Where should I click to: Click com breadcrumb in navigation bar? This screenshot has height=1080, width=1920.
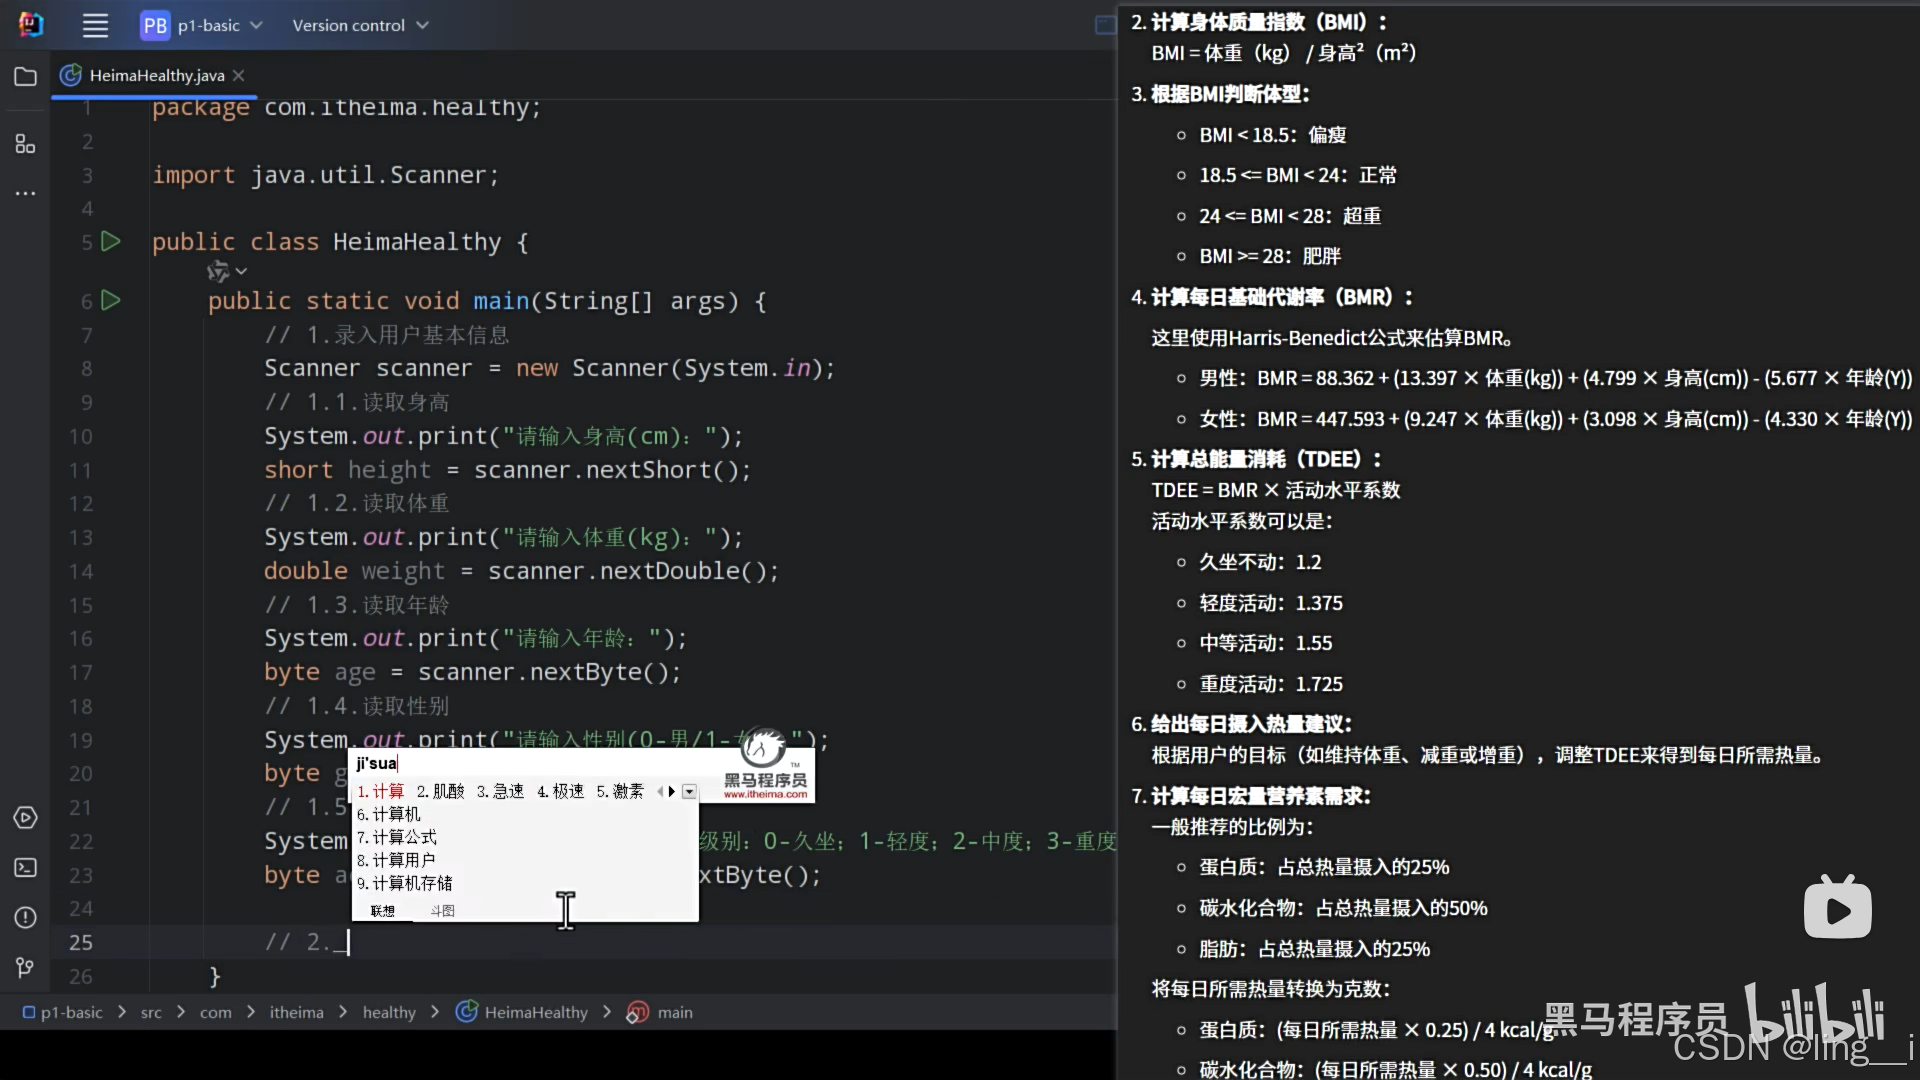tap(215, 1012)
